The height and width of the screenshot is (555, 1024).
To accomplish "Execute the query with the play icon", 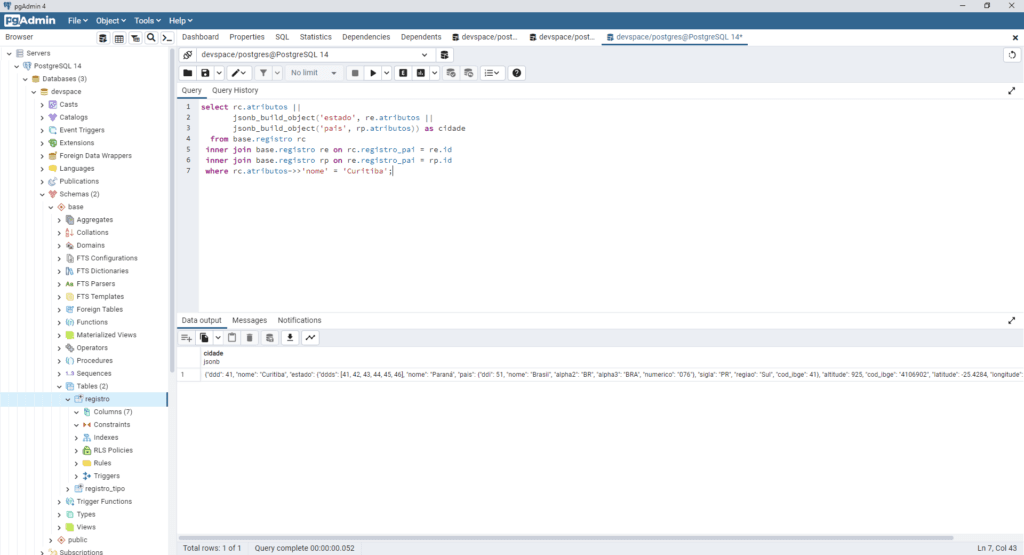I will [x=373, y=73].
